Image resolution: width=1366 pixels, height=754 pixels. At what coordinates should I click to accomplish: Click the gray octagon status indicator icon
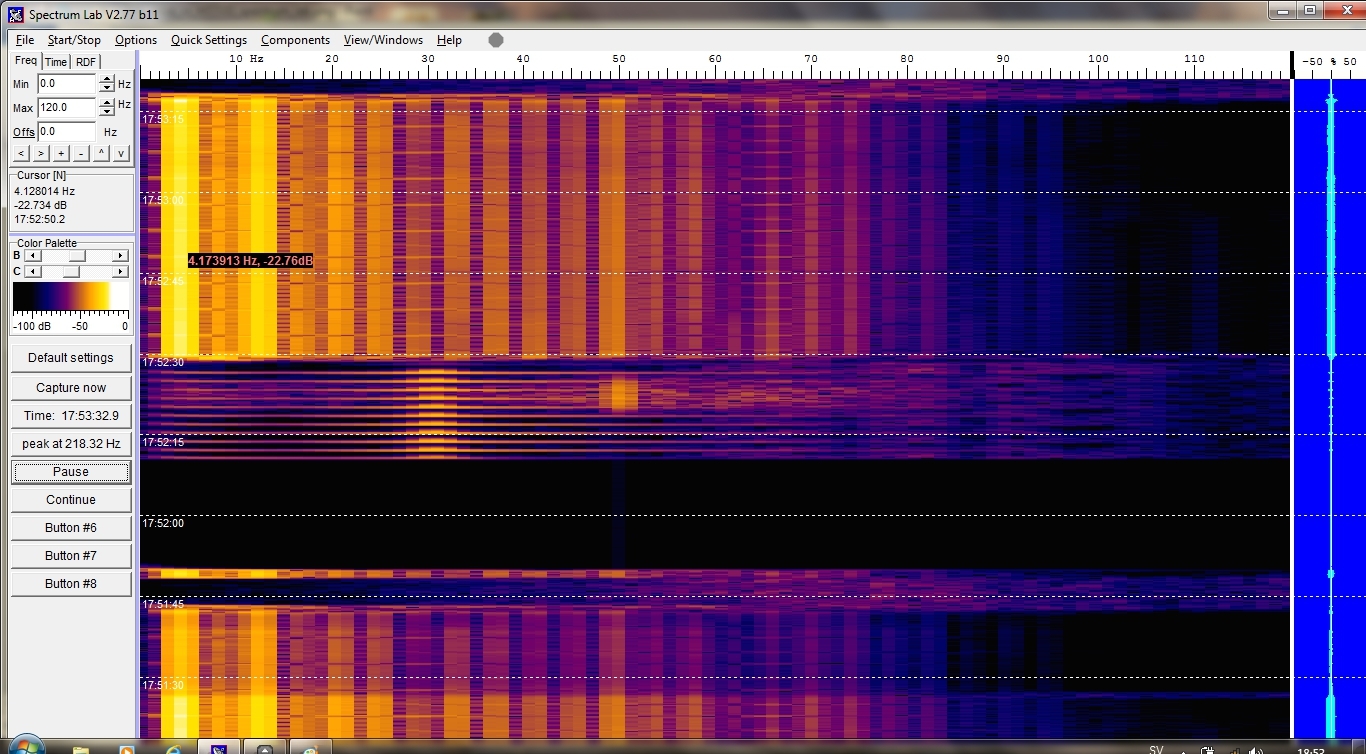(x=496, y=40)
